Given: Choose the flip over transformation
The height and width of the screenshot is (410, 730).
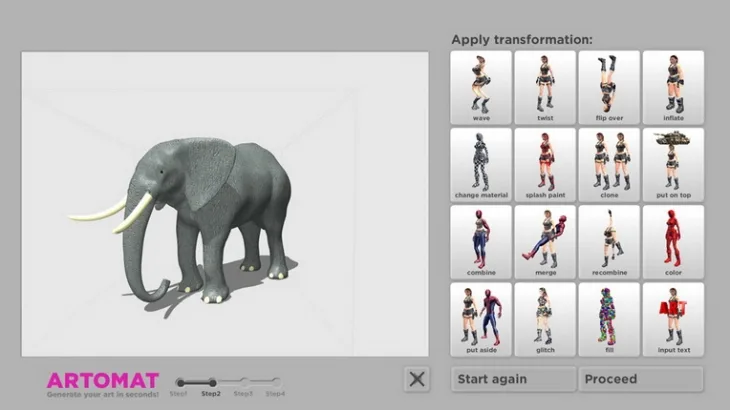Looking at the screenshot, I should [609, 87].
